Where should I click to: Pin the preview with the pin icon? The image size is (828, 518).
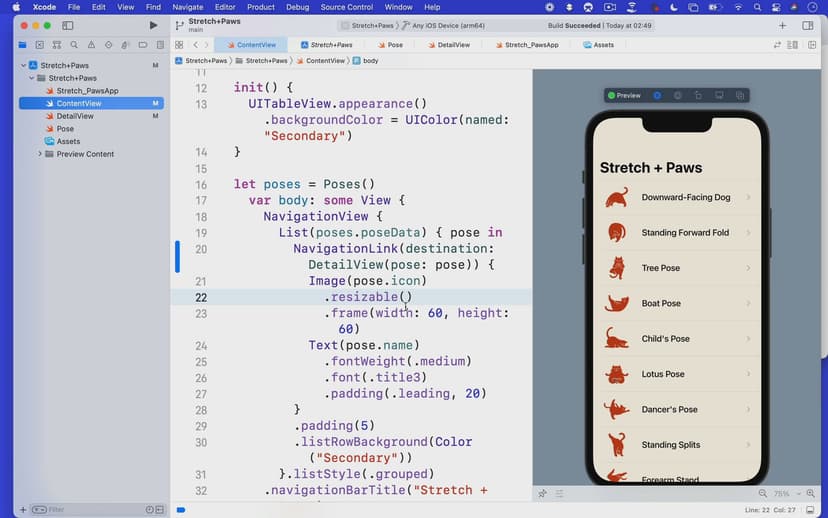(543, 494)
